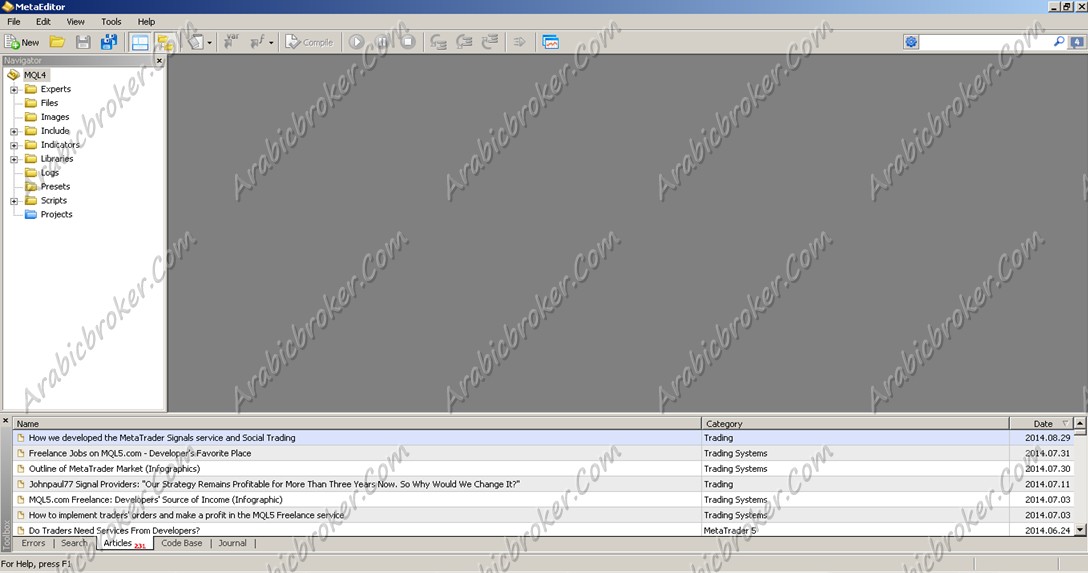Switch to the Code Base tab
This screenshot has height=573, width=1088.
[182, 543]
